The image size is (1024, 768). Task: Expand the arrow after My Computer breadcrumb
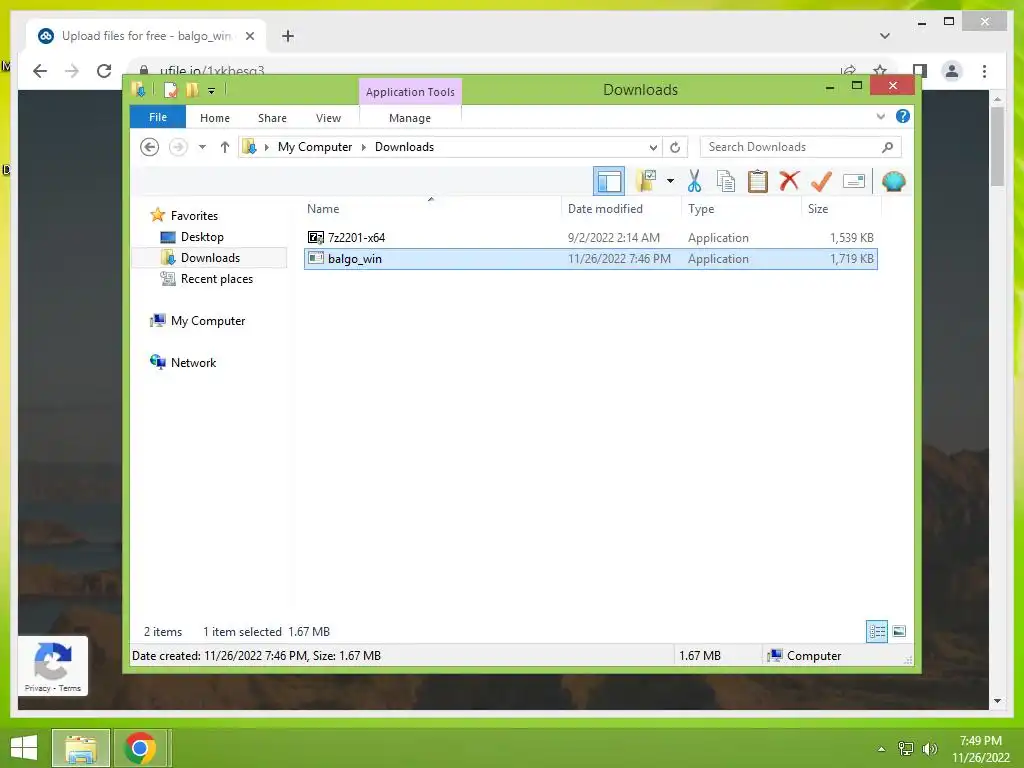pyautogui.click(x=364, y=147)
